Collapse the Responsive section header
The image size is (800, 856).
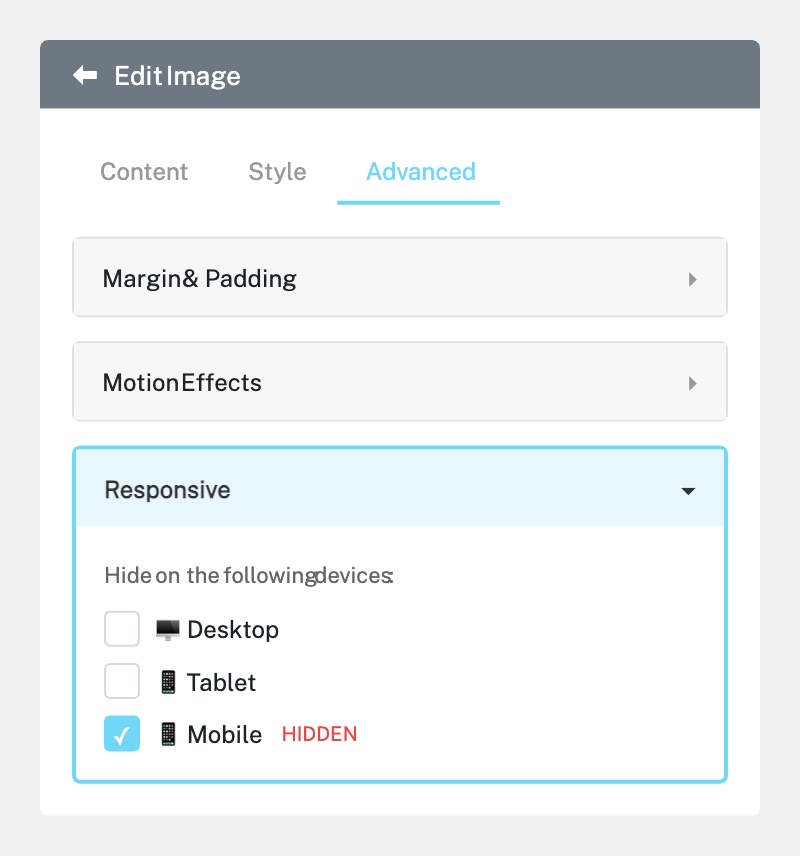click(400, 488)
